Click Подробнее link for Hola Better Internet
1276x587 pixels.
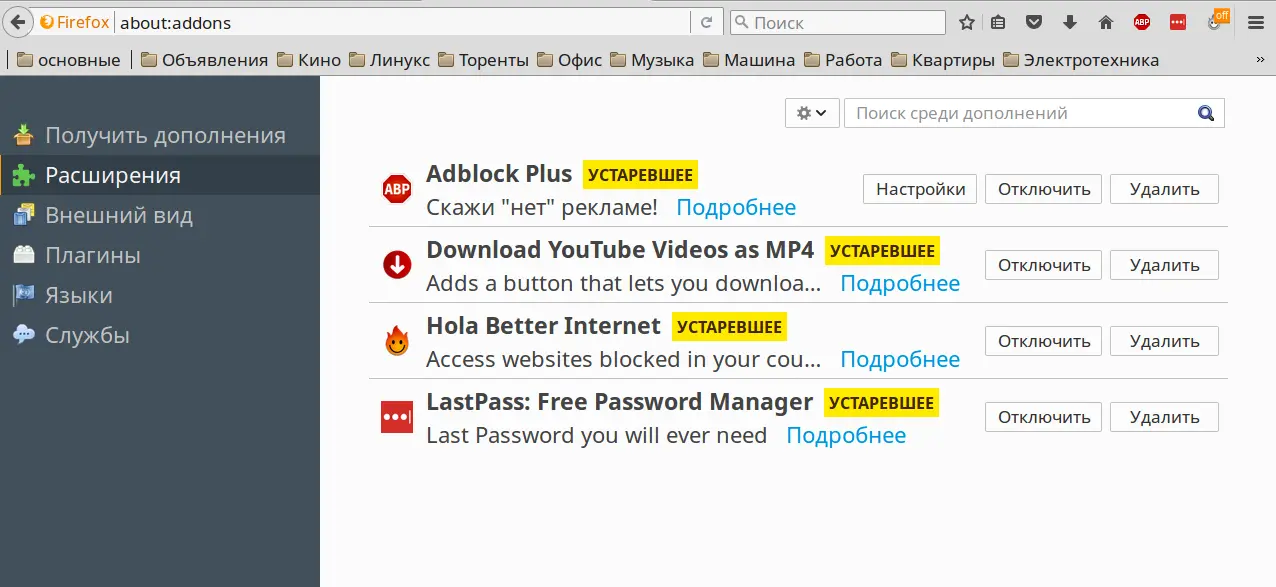pyautogui.click(x=899, y=359)
